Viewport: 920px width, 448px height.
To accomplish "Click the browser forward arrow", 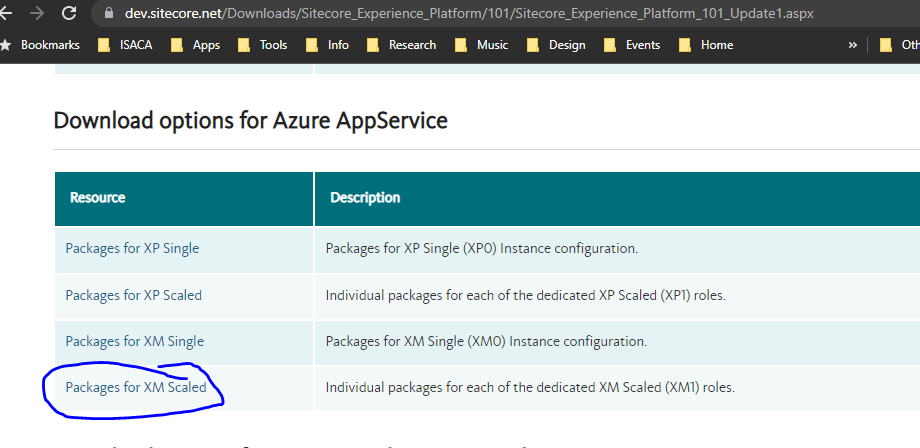I will tap(36, 13).
